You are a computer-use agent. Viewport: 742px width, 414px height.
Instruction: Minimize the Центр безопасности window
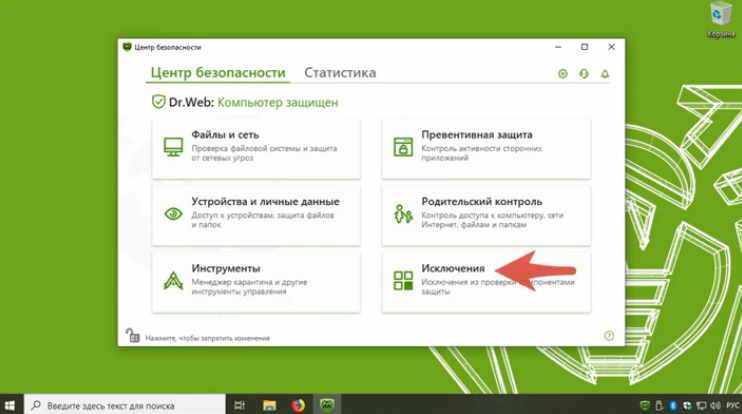click(558, 47)
